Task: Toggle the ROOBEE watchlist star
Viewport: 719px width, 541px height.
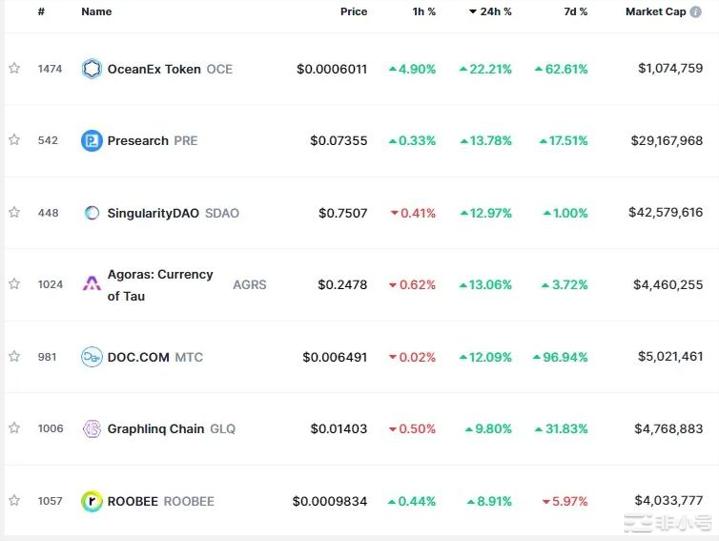Action: point(14,501)
